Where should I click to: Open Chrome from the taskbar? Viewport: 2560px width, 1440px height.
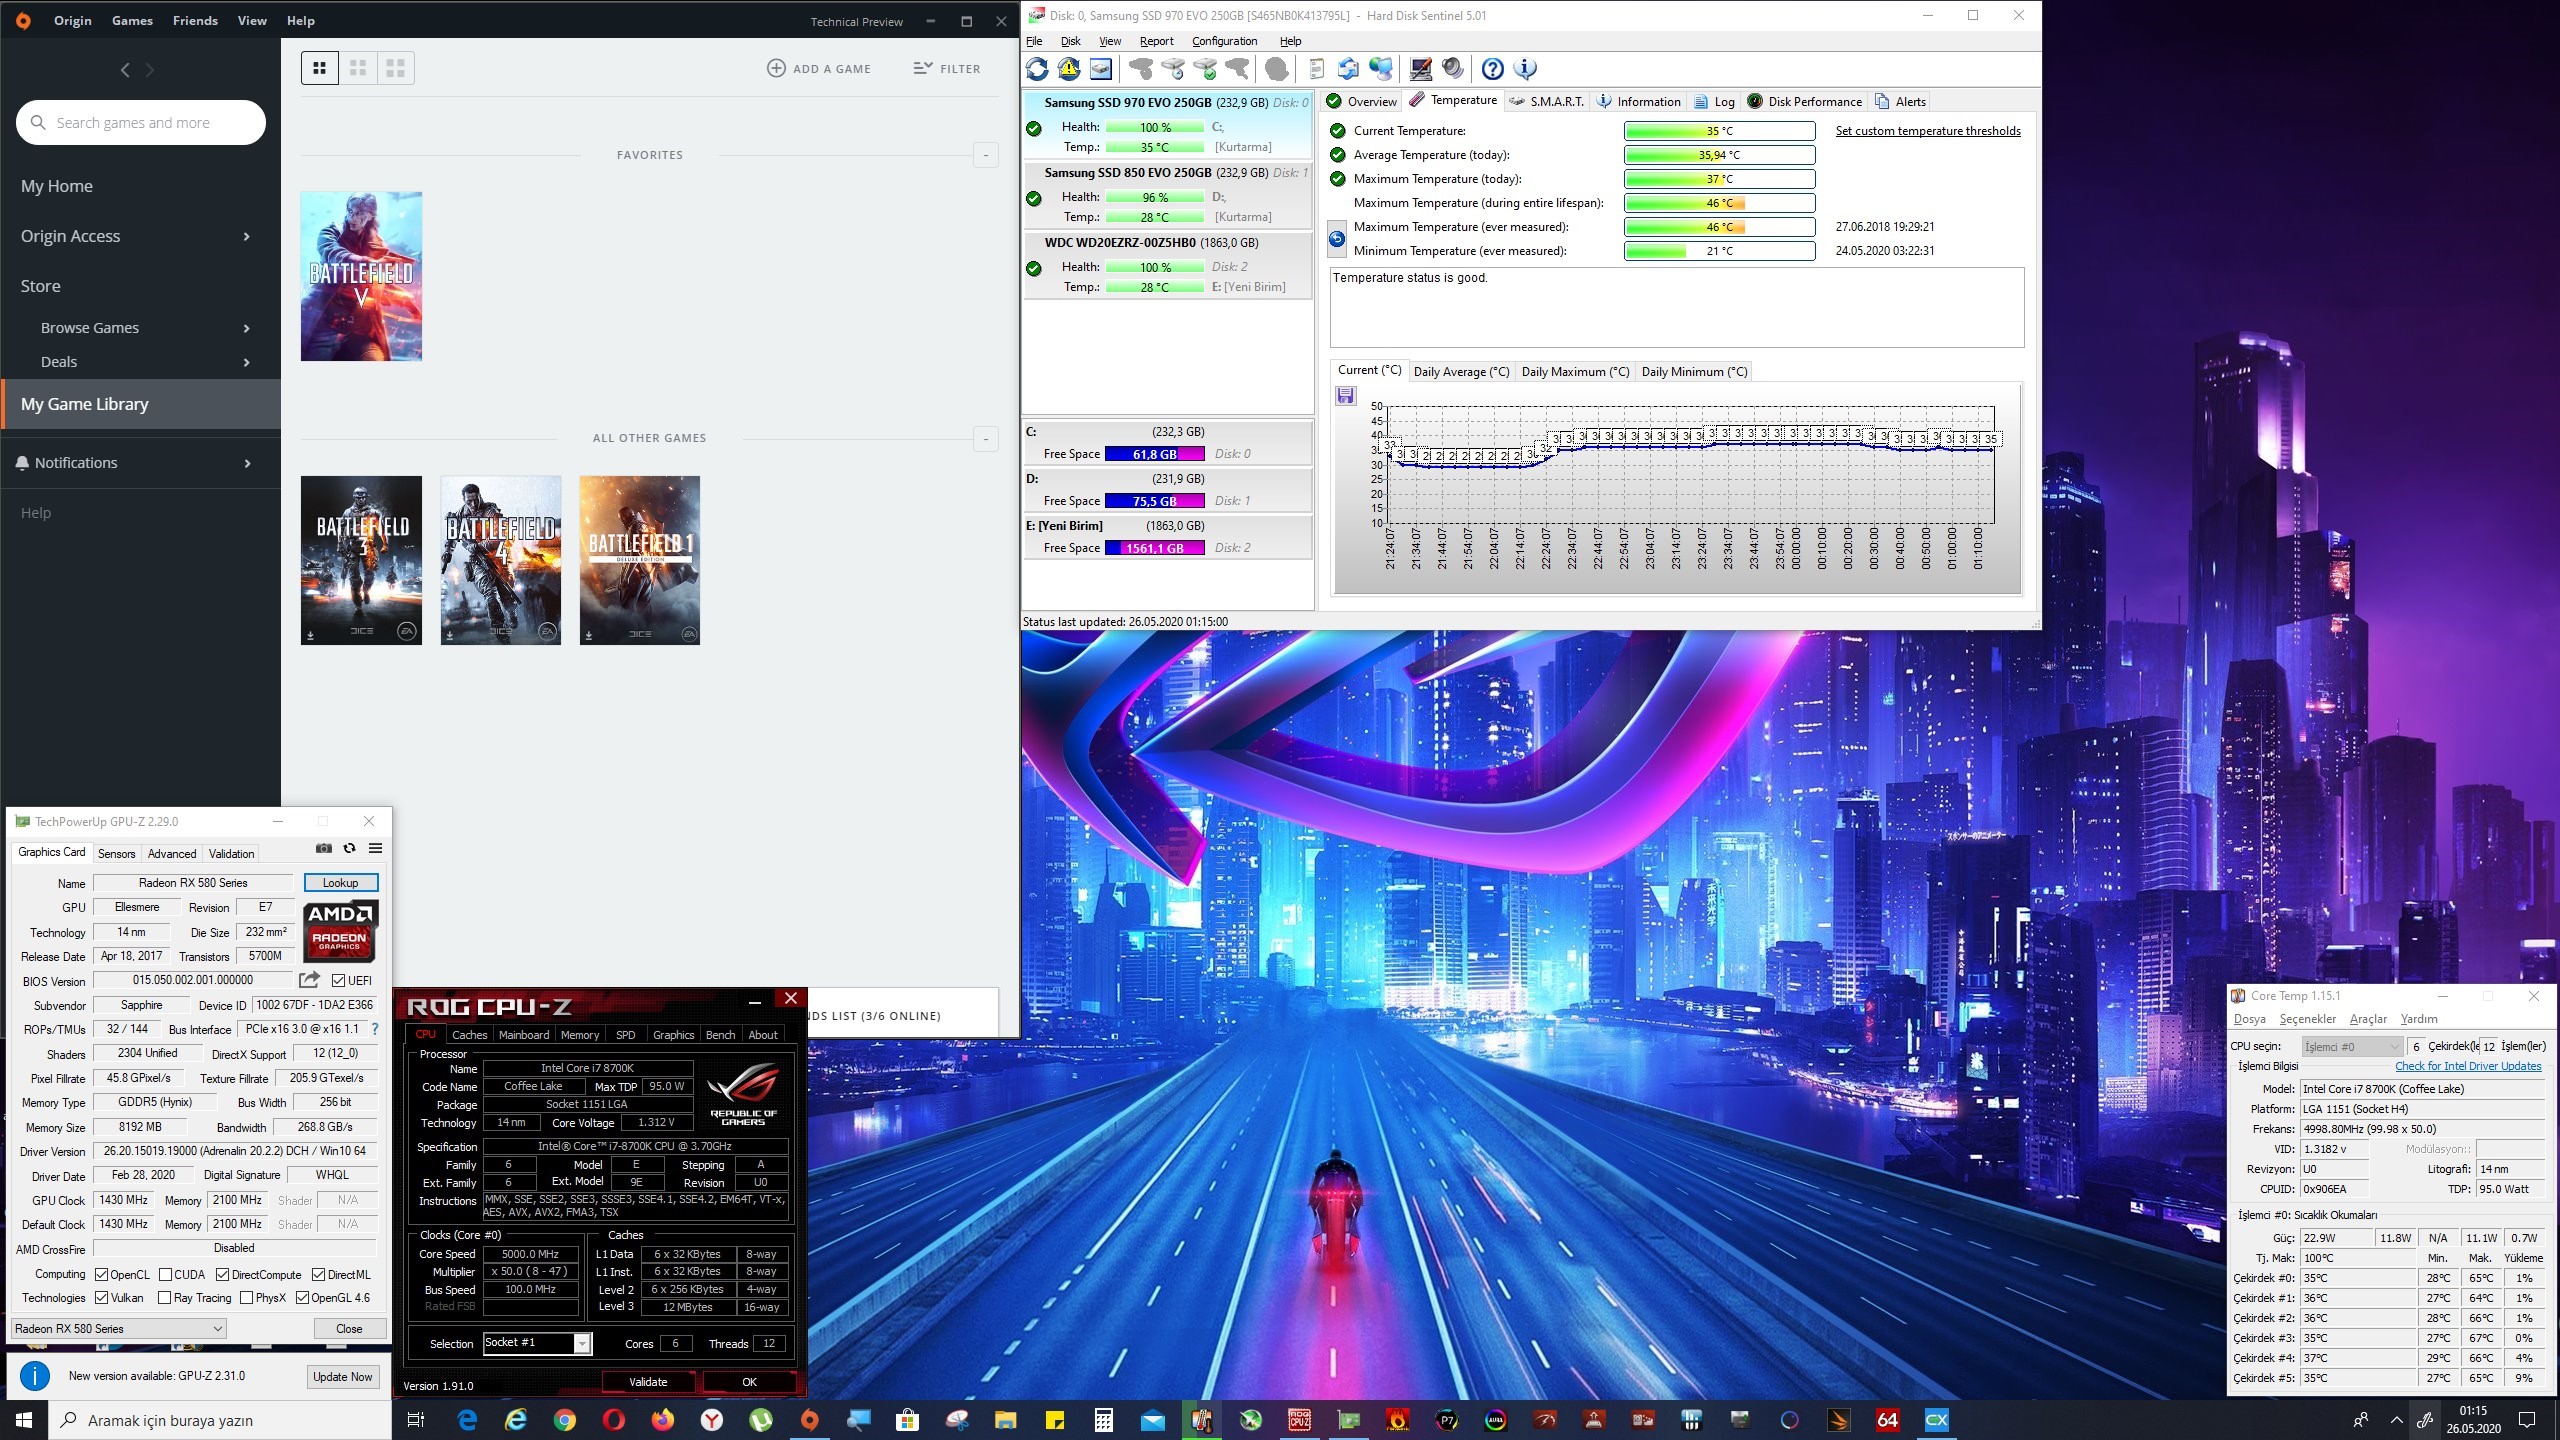(565, 1420)
